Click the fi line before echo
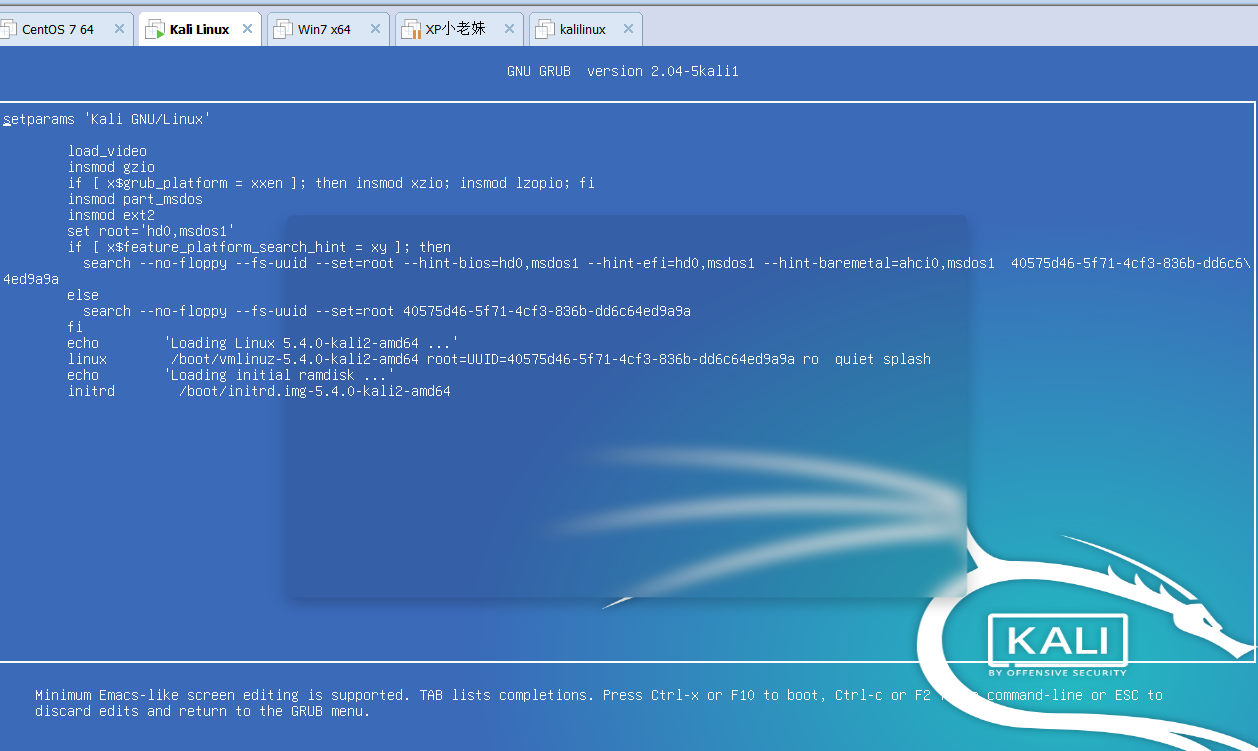The image size is (1258, 751). click(75, 327)
